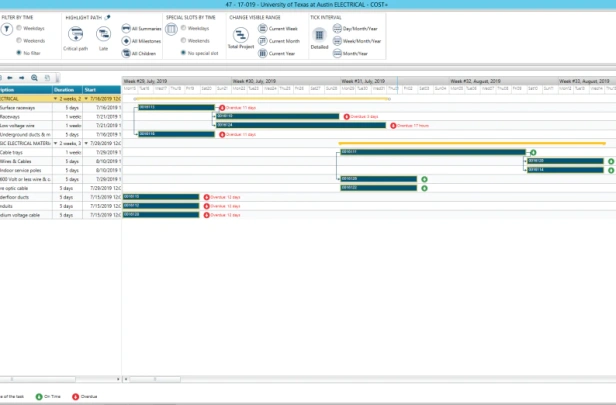Select the Weekdays filter radio button

pos(19,28)
